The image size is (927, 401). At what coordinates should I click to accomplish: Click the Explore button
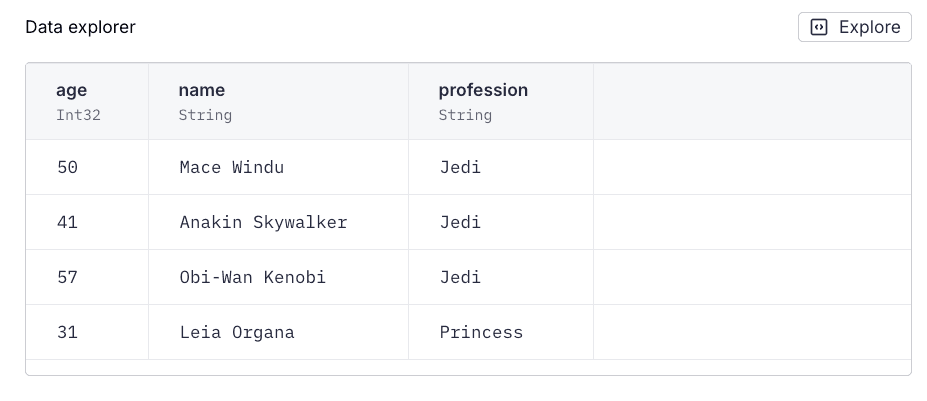coord(855,27)
